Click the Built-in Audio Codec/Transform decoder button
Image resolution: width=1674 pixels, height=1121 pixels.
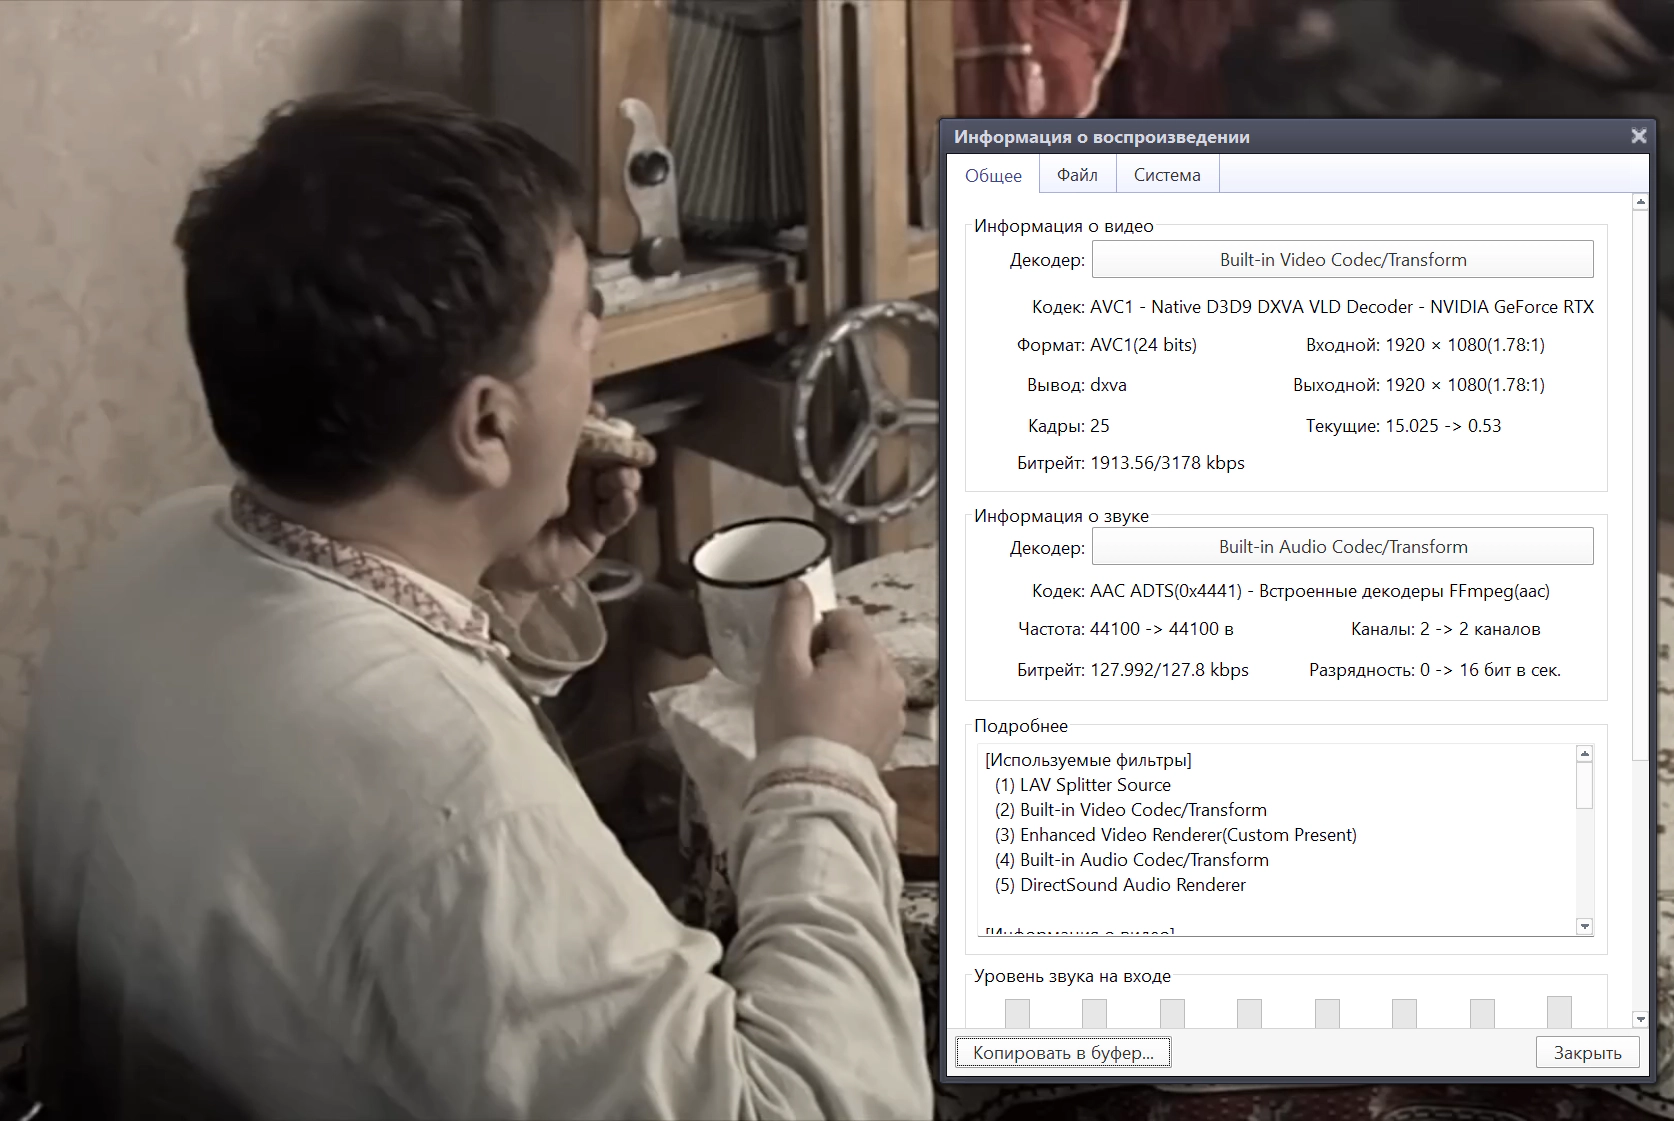tap(1342, 547)
